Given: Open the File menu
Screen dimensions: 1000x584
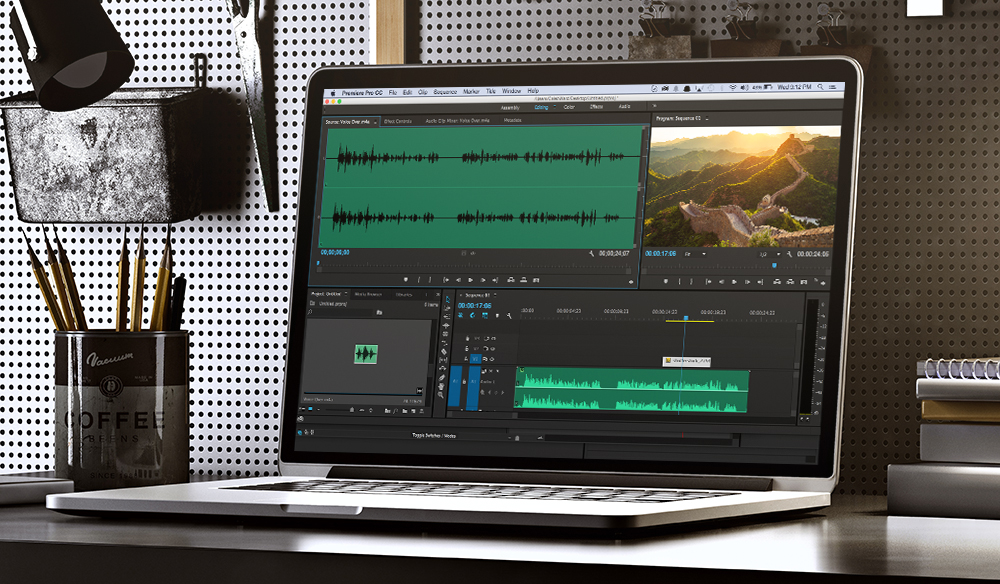Looking at the screenshot, I should coord(393,92).
